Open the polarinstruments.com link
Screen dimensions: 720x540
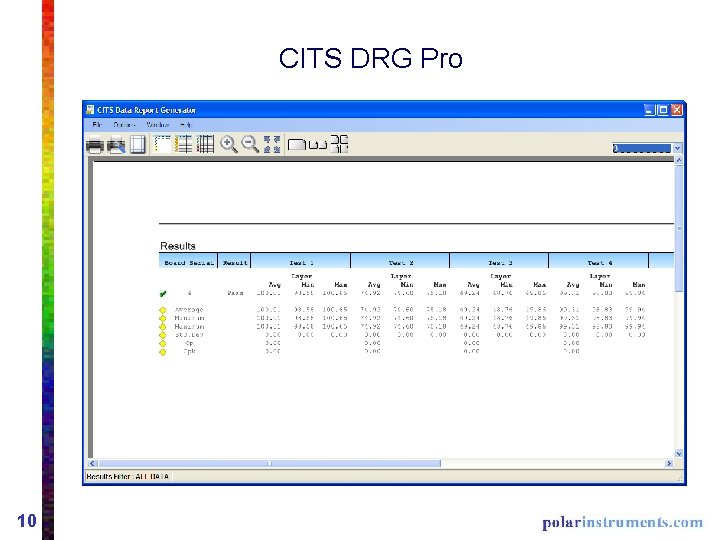(622, 523)
